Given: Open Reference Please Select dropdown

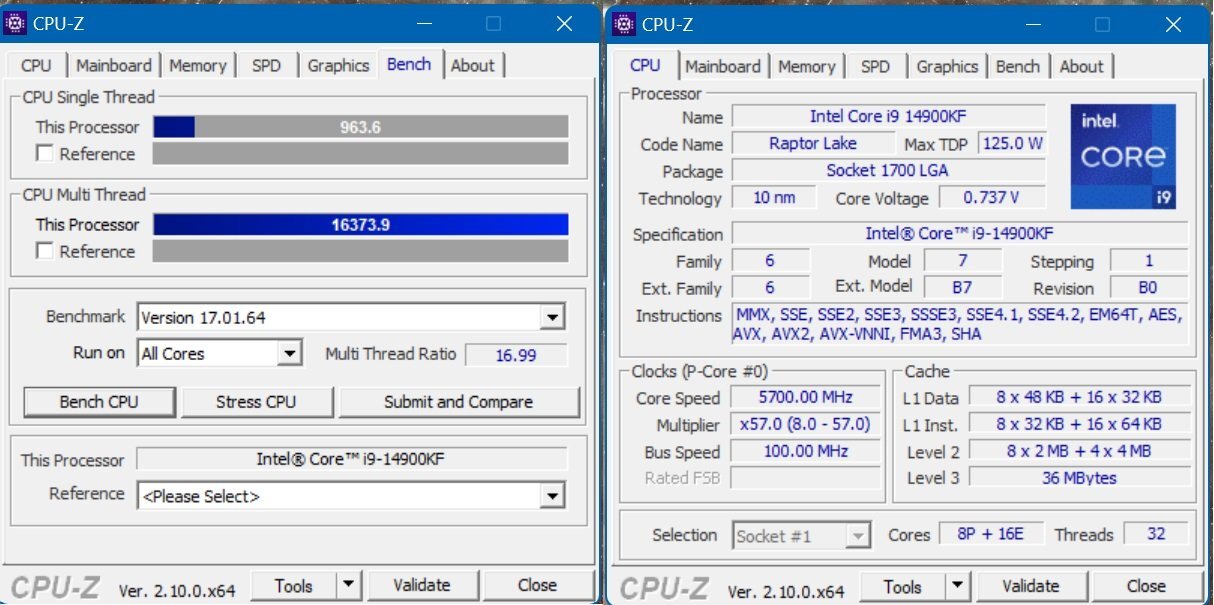Looking at the screenshot, I should [x=552, y=496].
